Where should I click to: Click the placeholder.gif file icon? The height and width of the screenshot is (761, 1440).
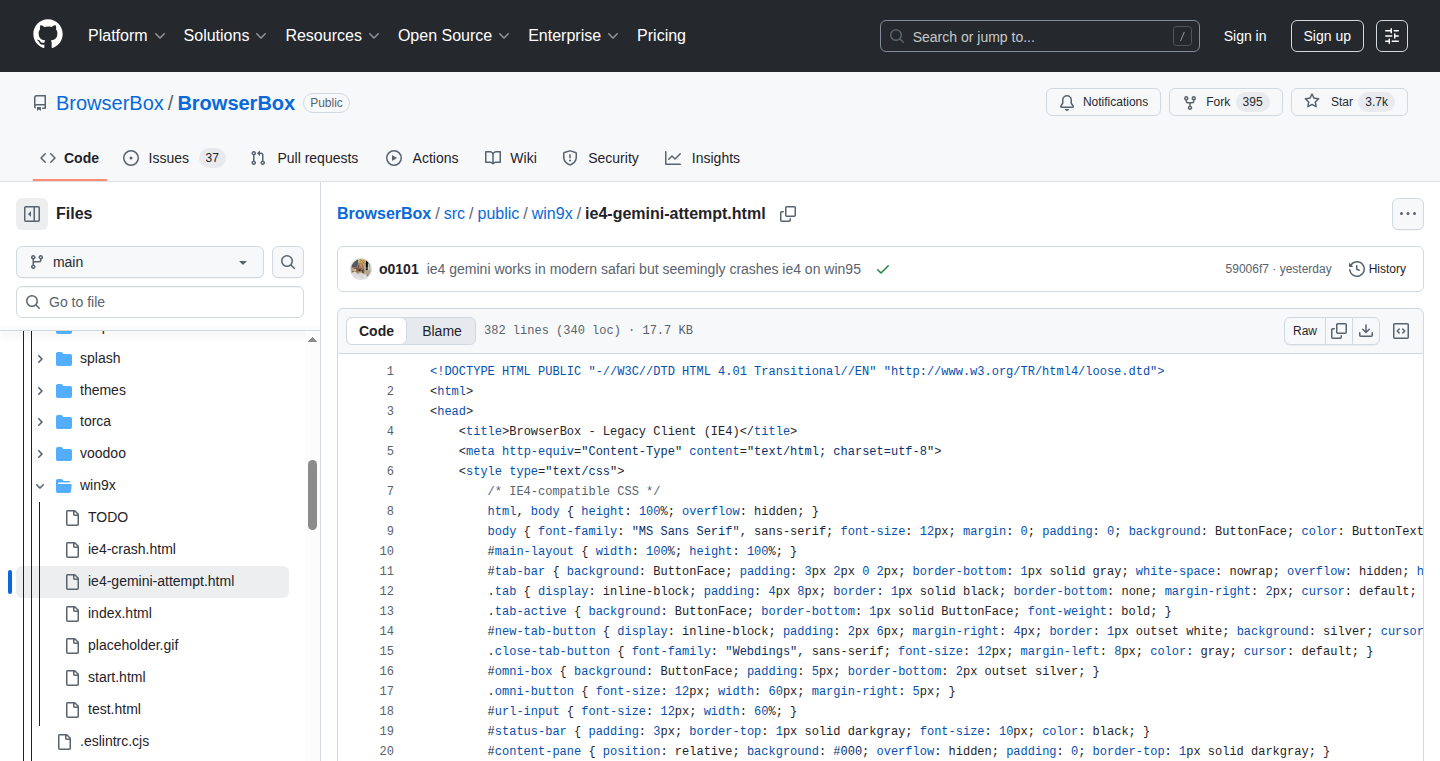coord(71,645)
